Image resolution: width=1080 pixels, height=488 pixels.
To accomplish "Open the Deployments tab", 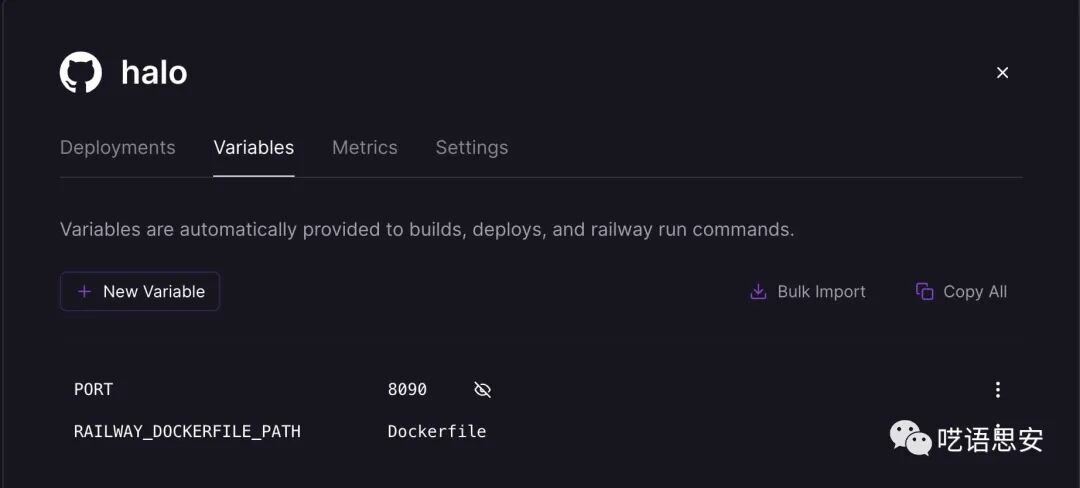I will pyautogui.click(x=117, y=148).
